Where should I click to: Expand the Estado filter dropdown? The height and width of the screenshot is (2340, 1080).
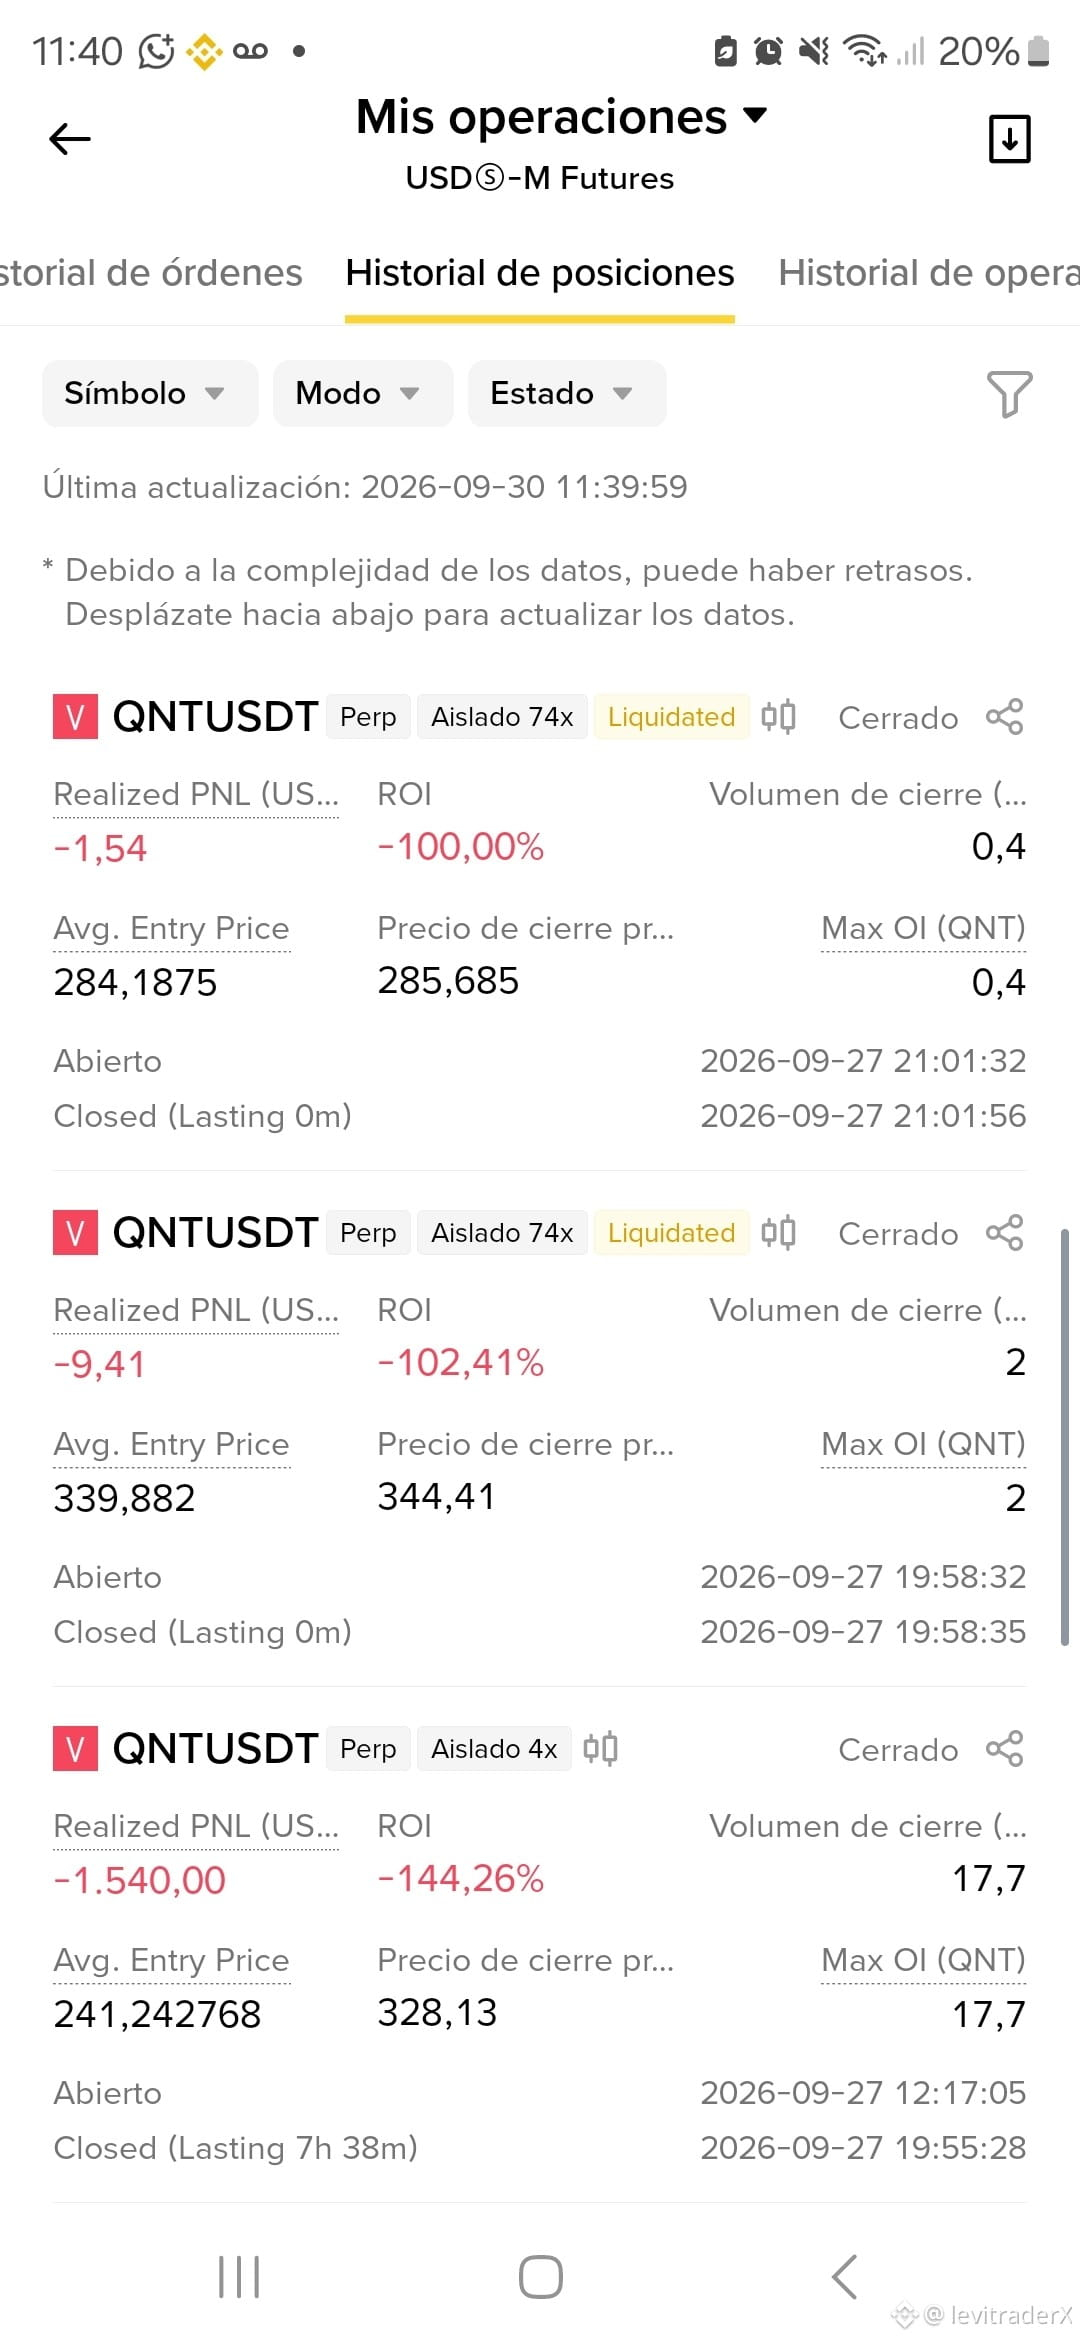(x=567, y=393)
